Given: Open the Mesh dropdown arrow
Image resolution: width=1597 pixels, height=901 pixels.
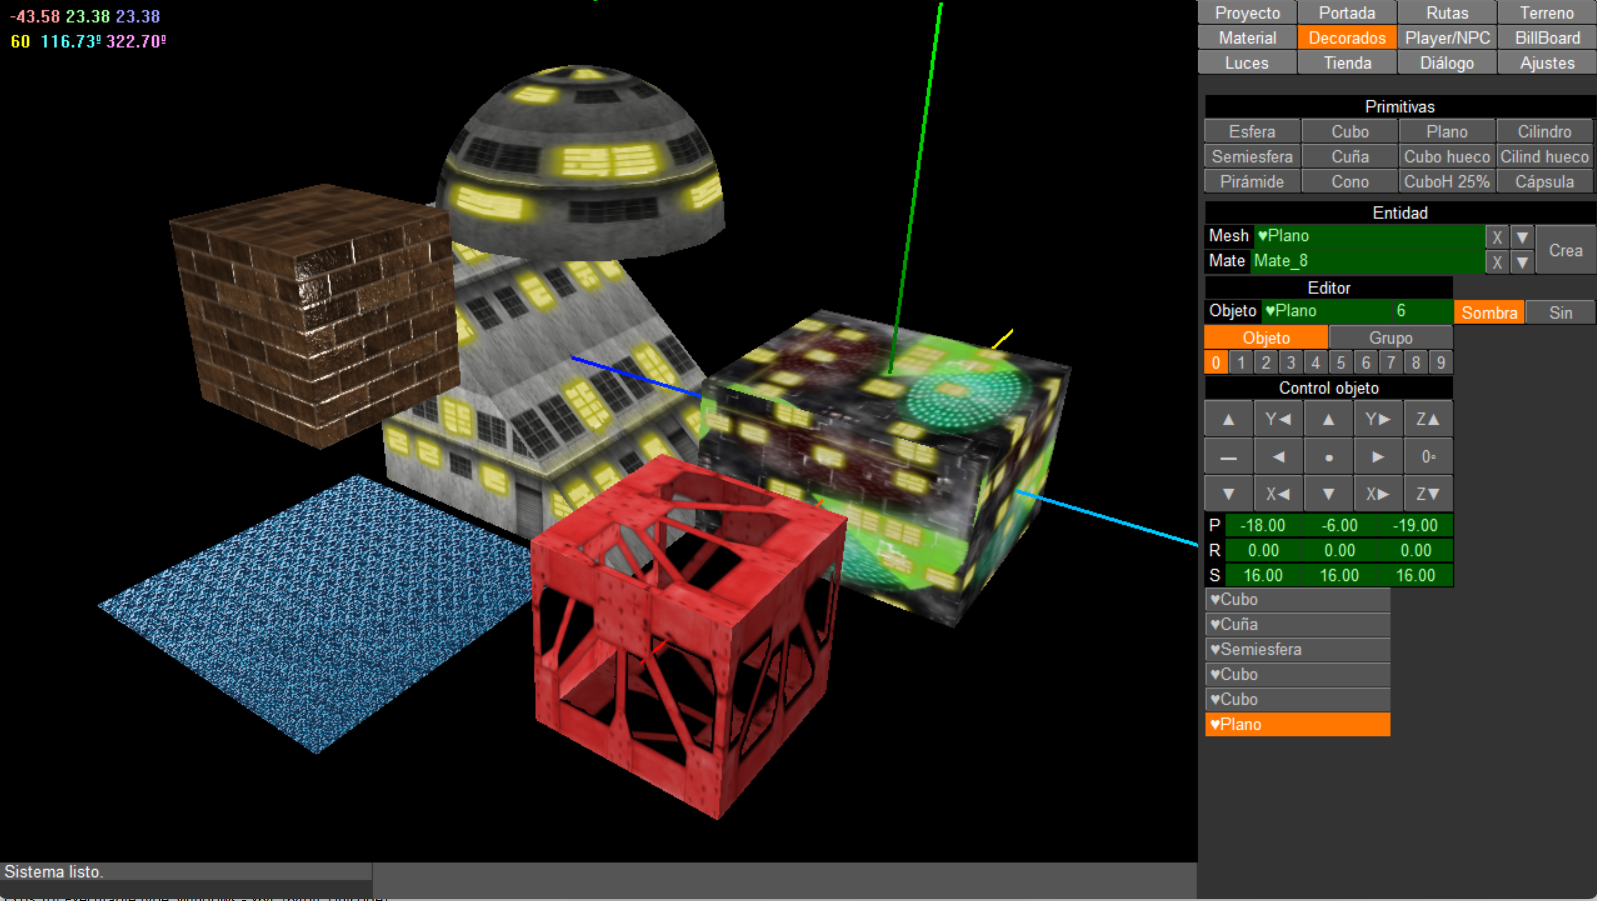Looking at the screenshot, I should (1522, 237).
